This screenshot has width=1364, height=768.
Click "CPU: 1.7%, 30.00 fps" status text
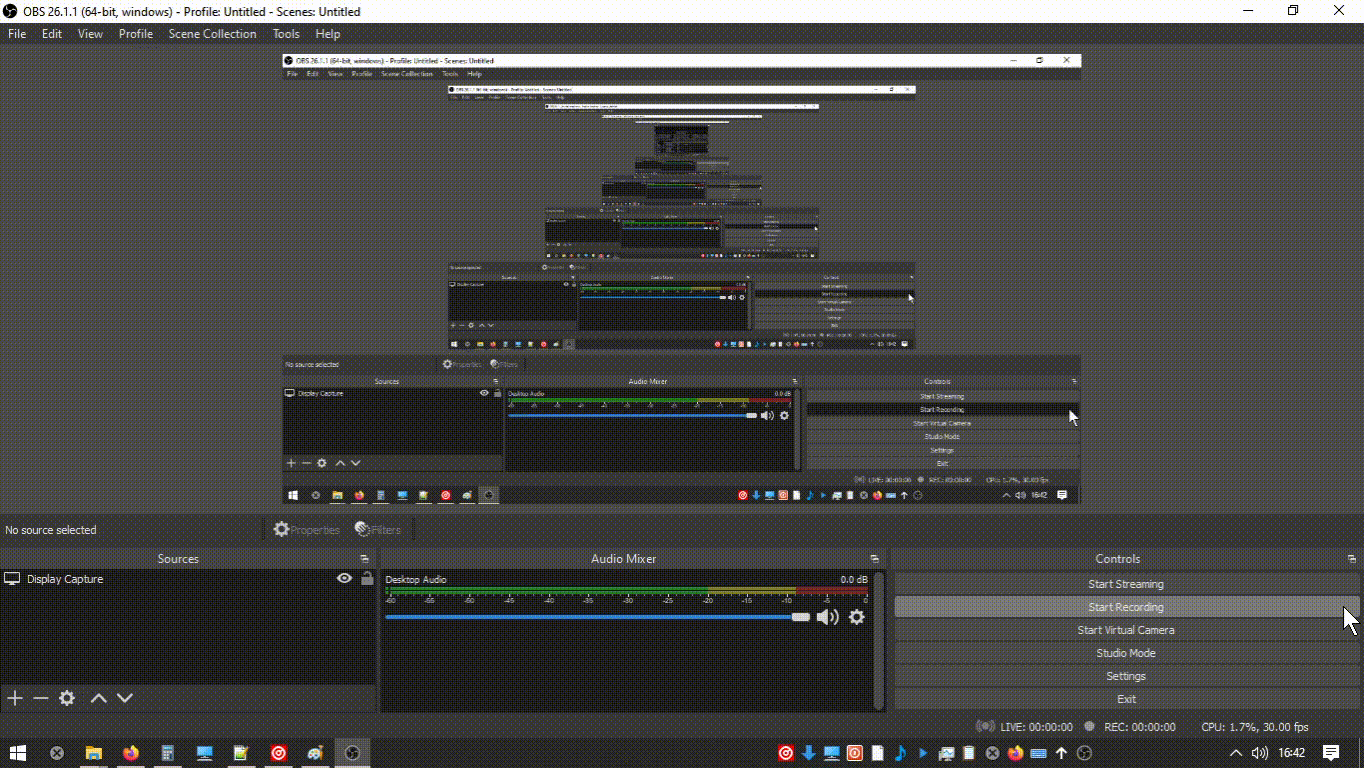(x=1255, y=727)
